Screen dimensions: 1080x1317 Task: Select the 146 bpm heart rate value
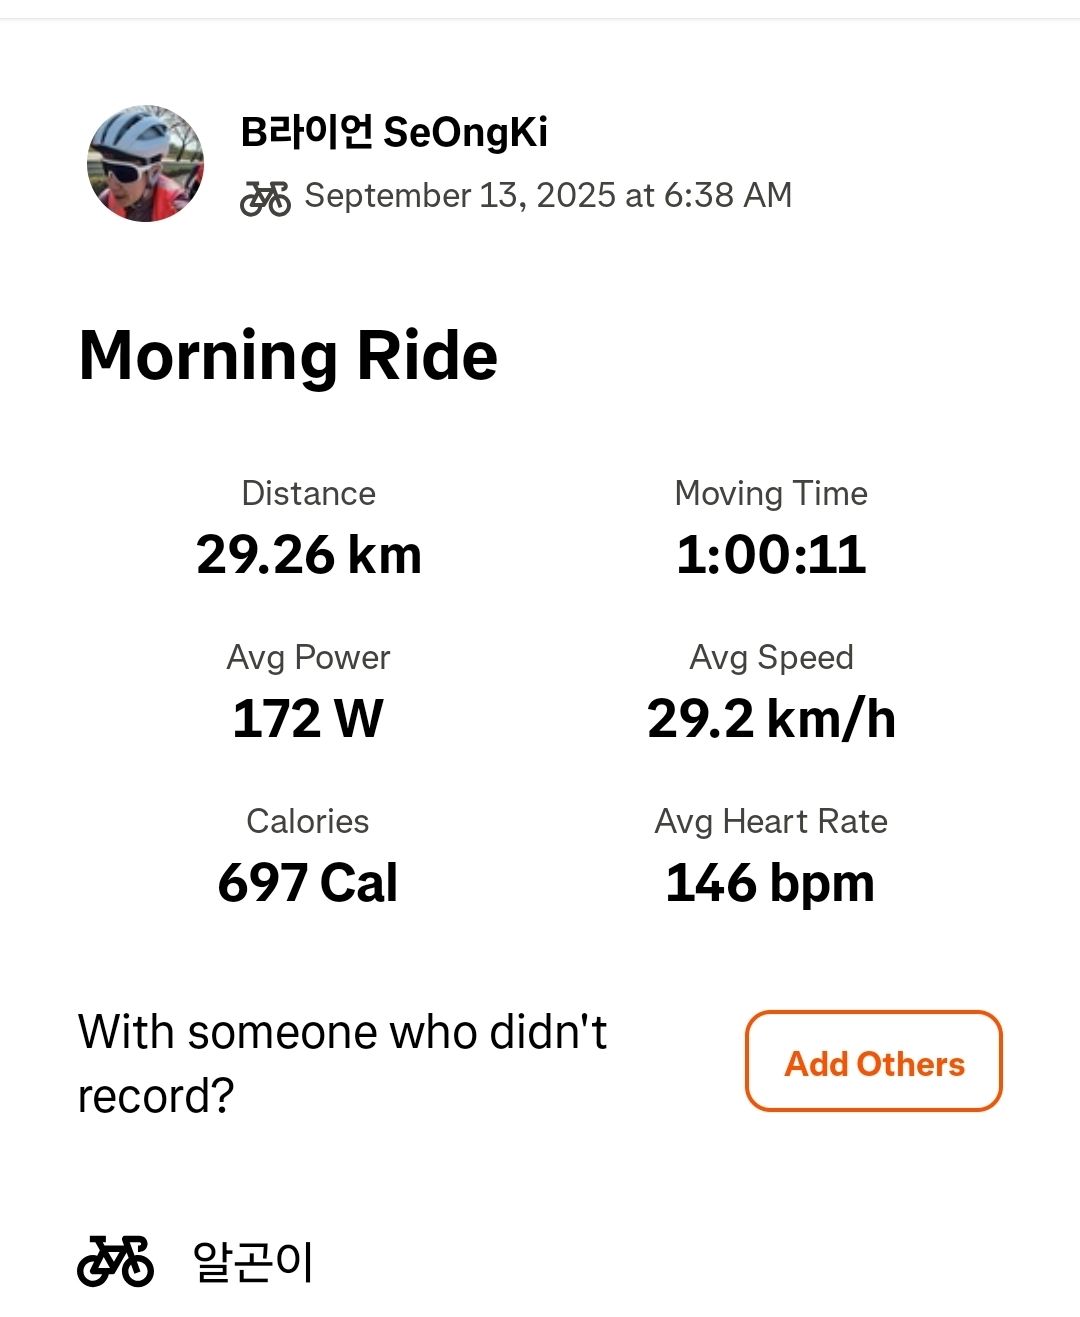coord(771,883)
